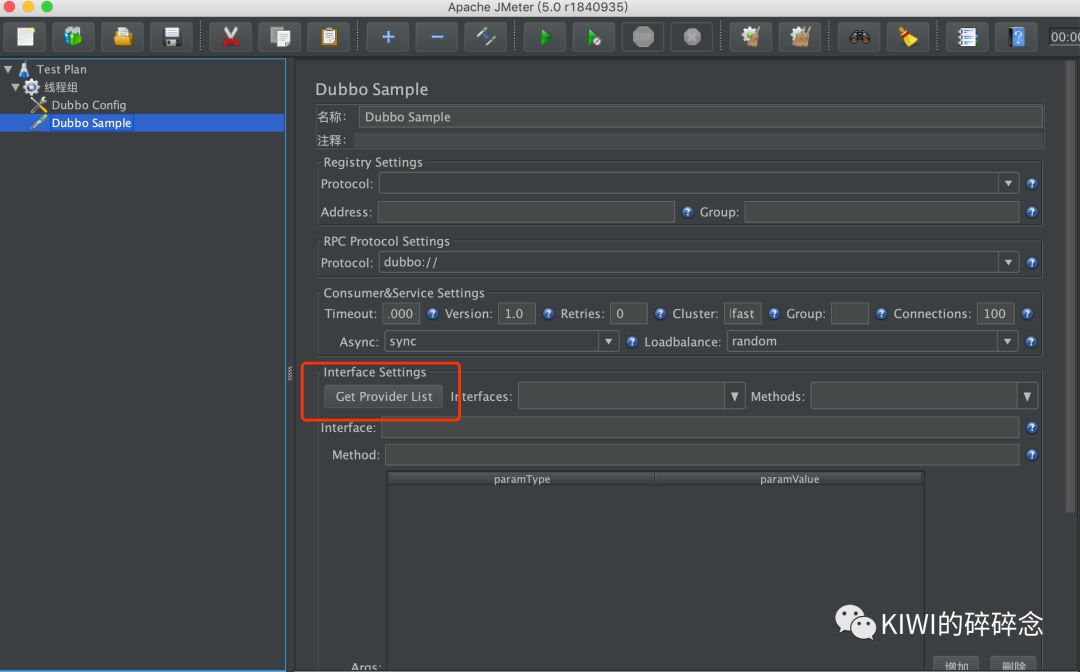The width and height of the screenshot is (1080, 672).
Task: Click the Reset search brush icon
Action: pyautogui.click(x=908, y=36)
